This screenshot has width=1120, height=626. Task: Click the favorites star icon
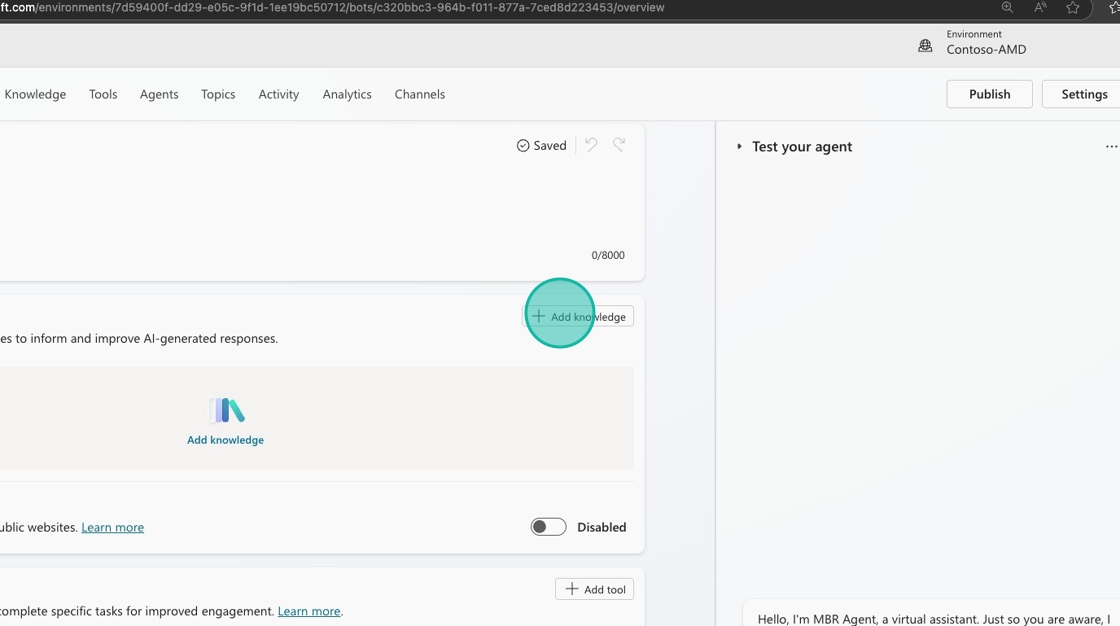(1073, 8)
